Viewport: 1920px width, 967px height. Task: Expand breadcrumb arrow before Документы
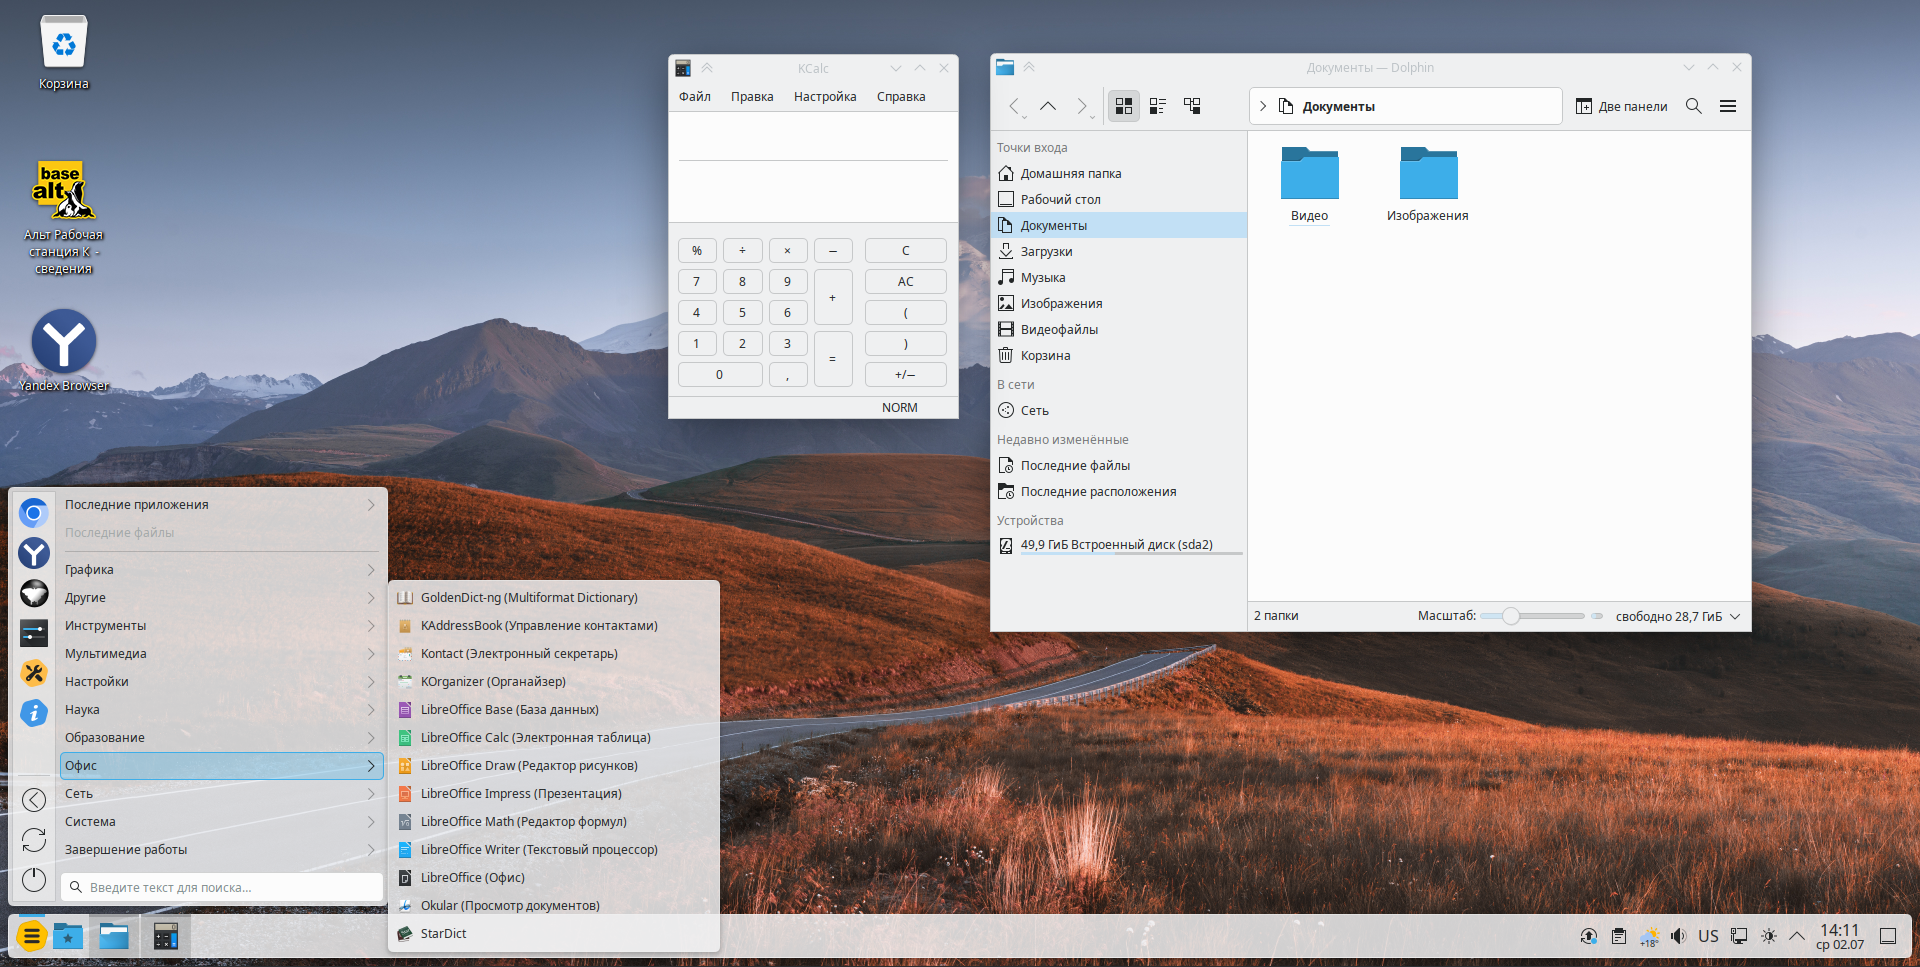1263,106
